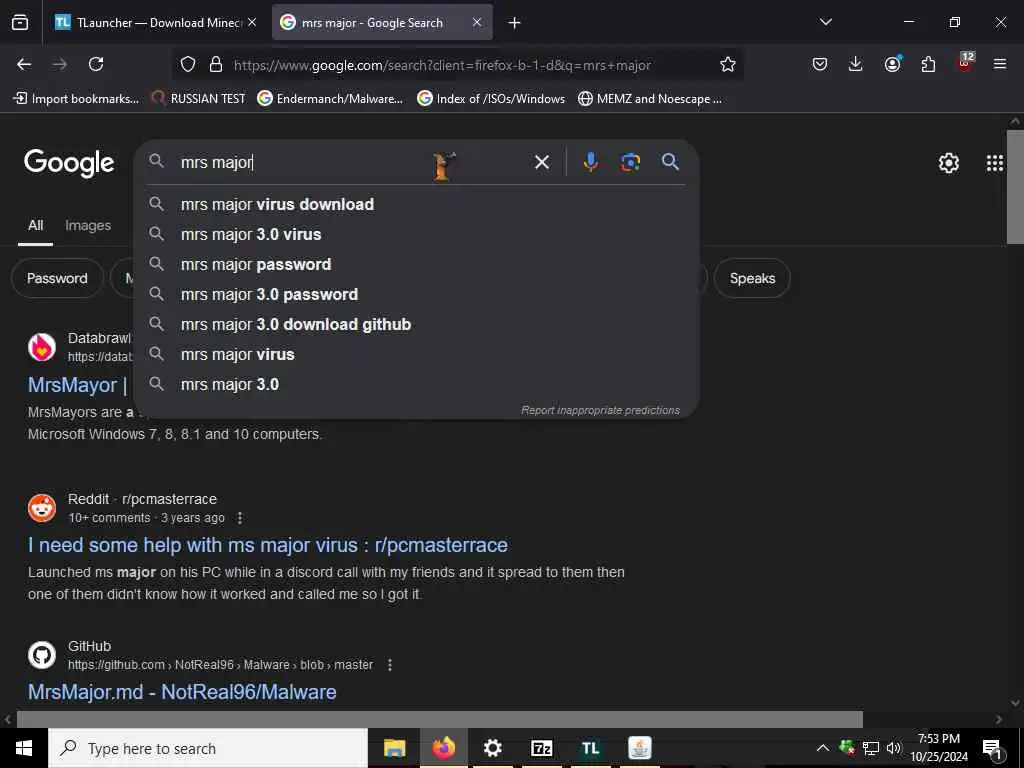Apply the Password filter chip
1024x768 pixels.
(x=57, y=278)
